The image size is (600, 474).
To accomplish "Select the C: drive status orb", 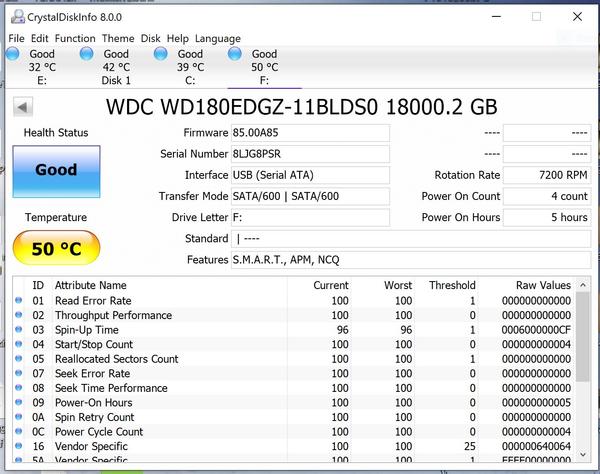I will (x=160, y=54).
